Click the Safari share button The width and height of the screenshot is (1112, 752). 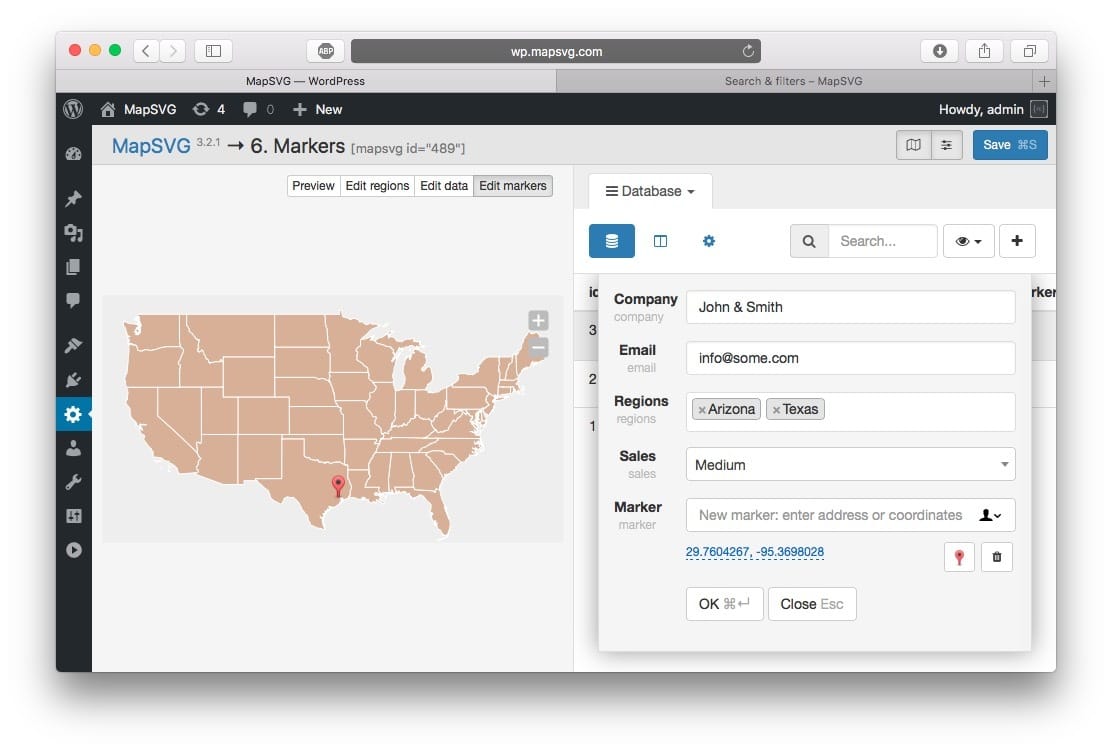pos(984,51)
